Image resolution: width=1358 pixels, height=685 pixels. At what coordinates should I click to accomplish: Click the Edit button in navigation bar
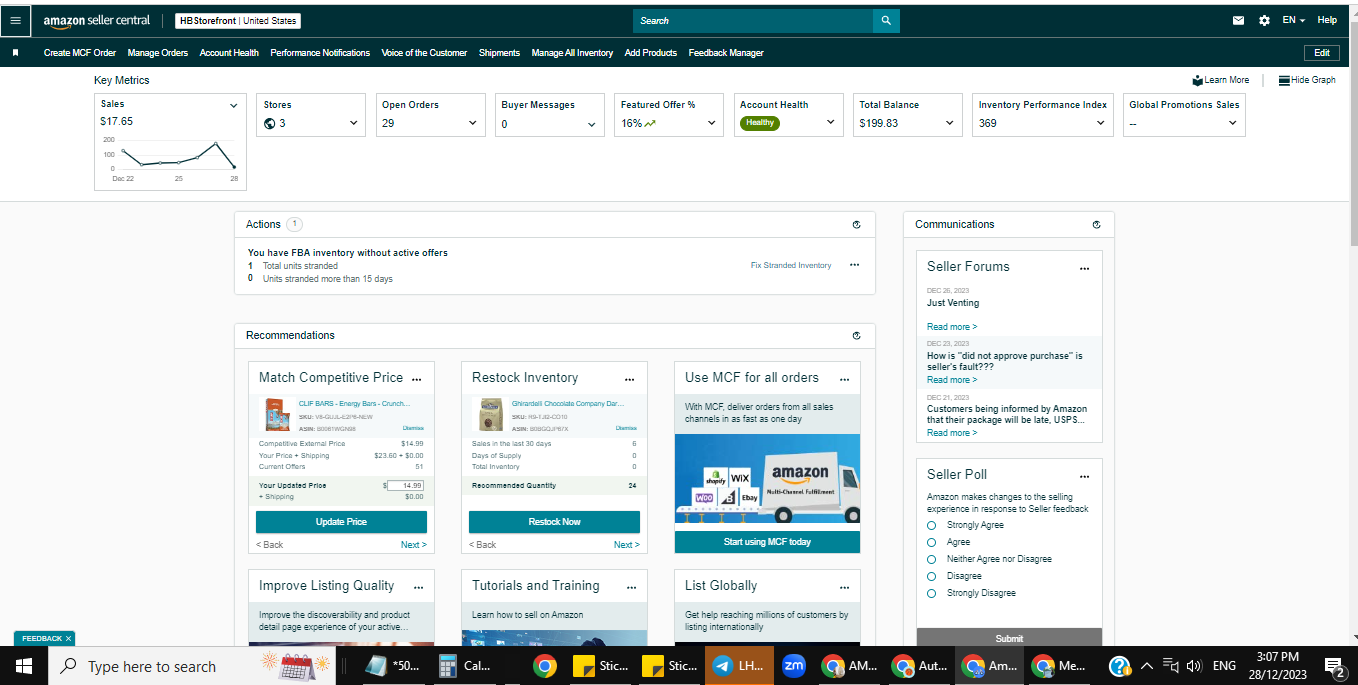point(1321,53)
